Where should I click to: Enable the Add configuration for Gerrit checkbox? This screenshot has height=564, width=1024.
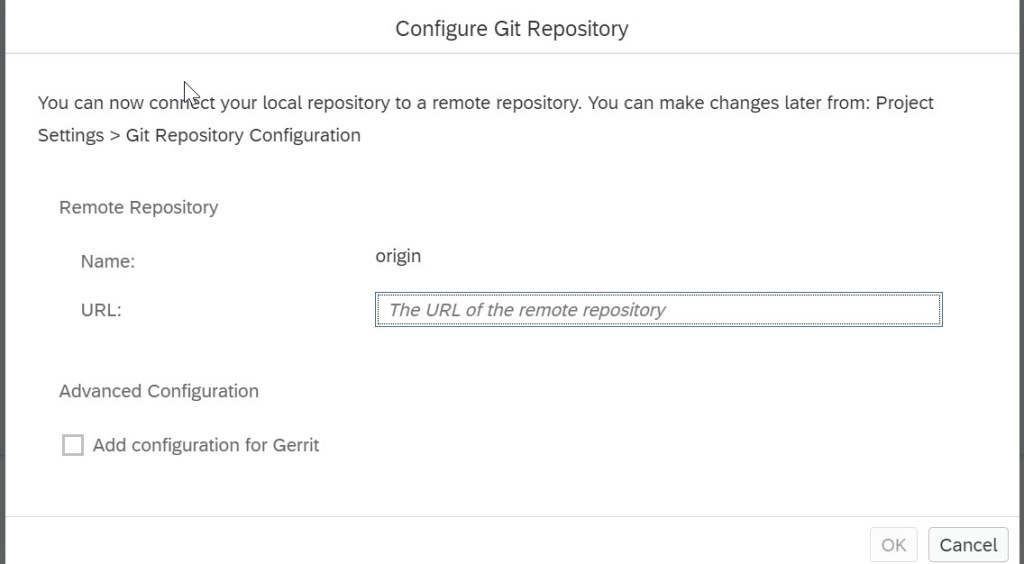coord(73,445)
